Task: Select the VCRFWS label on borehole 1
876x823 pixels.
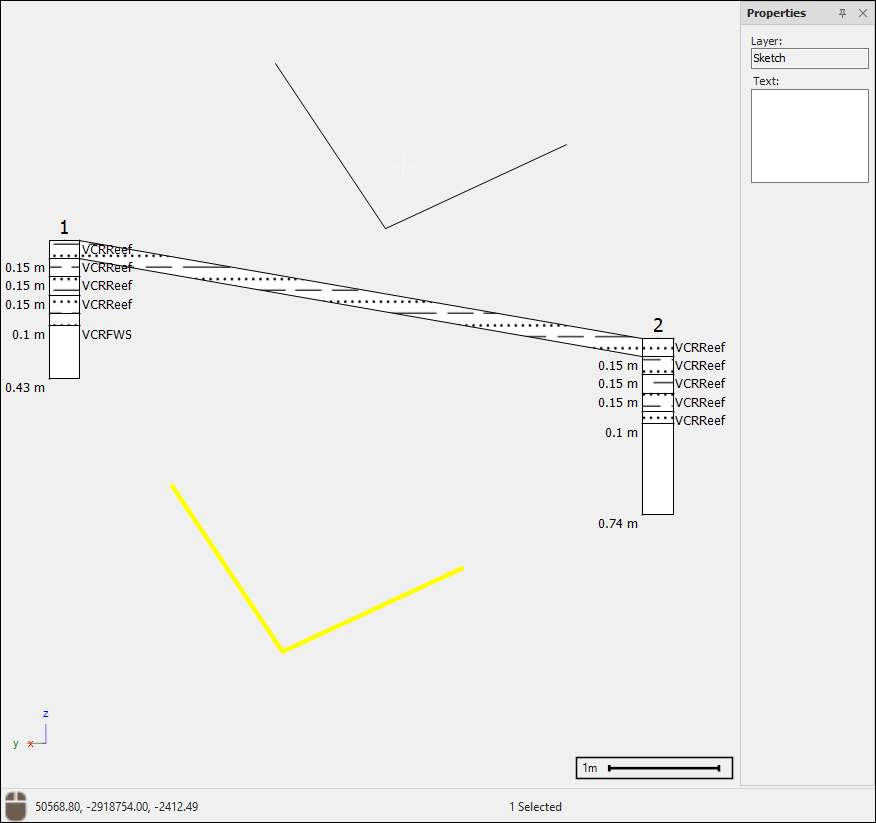Action: (107, 335)
